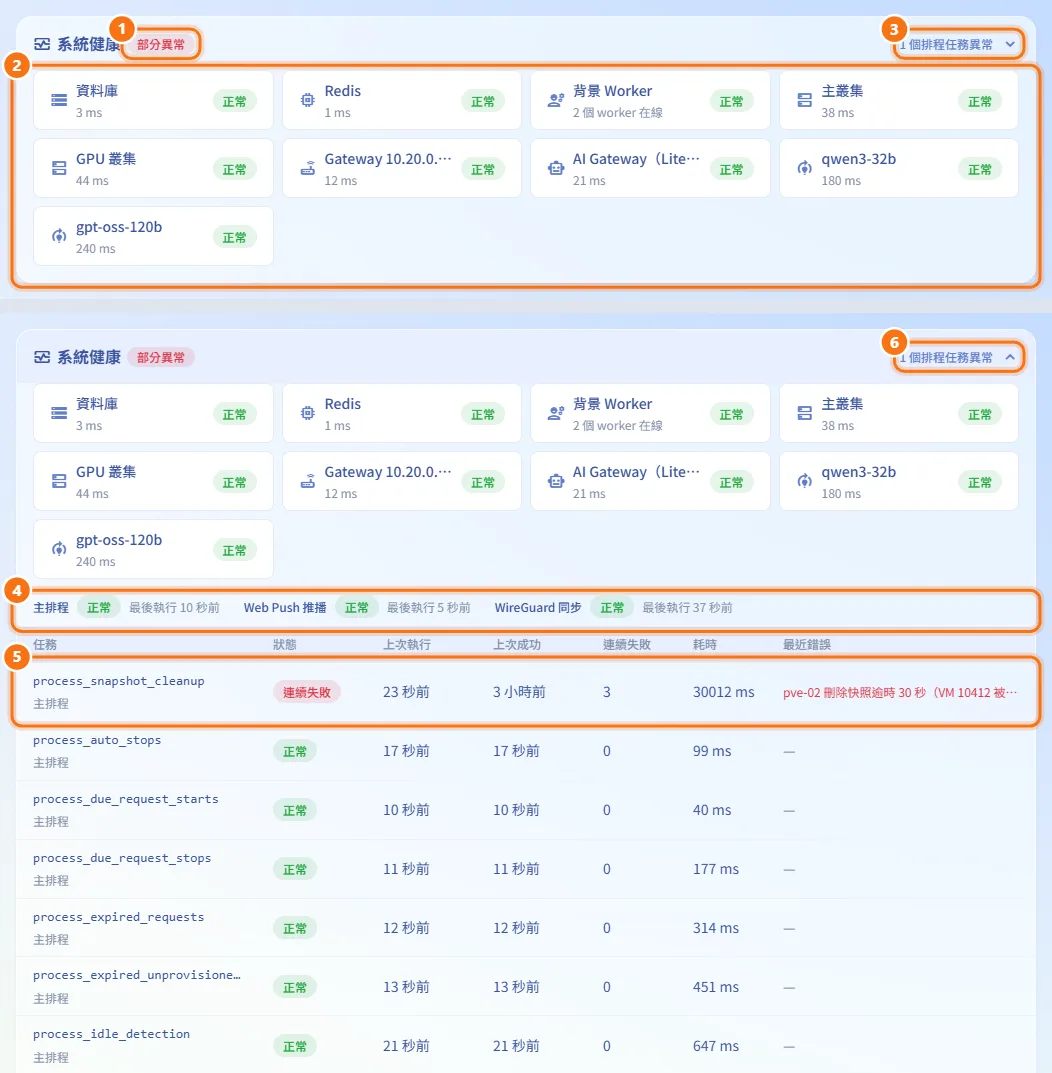Image resolution: width=1052 pixels, height=1073 pixels.
Task: Click the WireGuard 同步 scheduler label
Action: (538, 608)
